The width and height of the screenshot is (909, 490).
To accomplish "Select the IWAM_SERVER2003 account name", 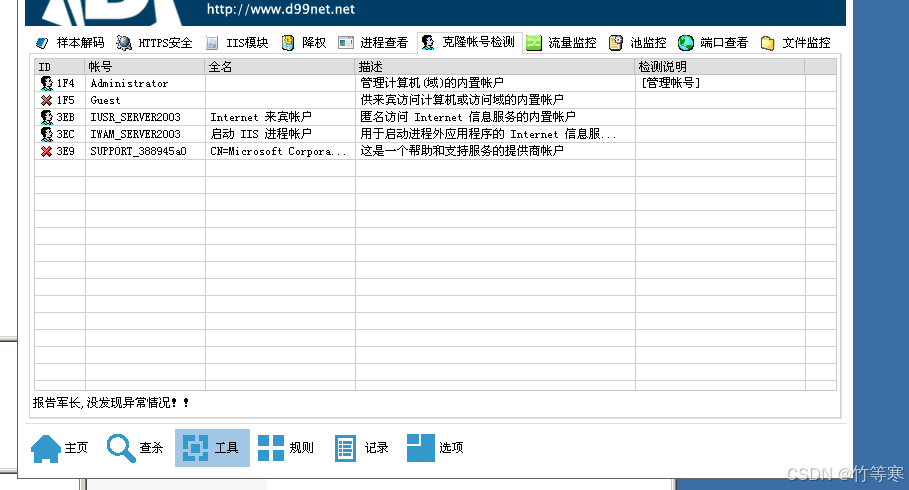I will pos(135,135).
